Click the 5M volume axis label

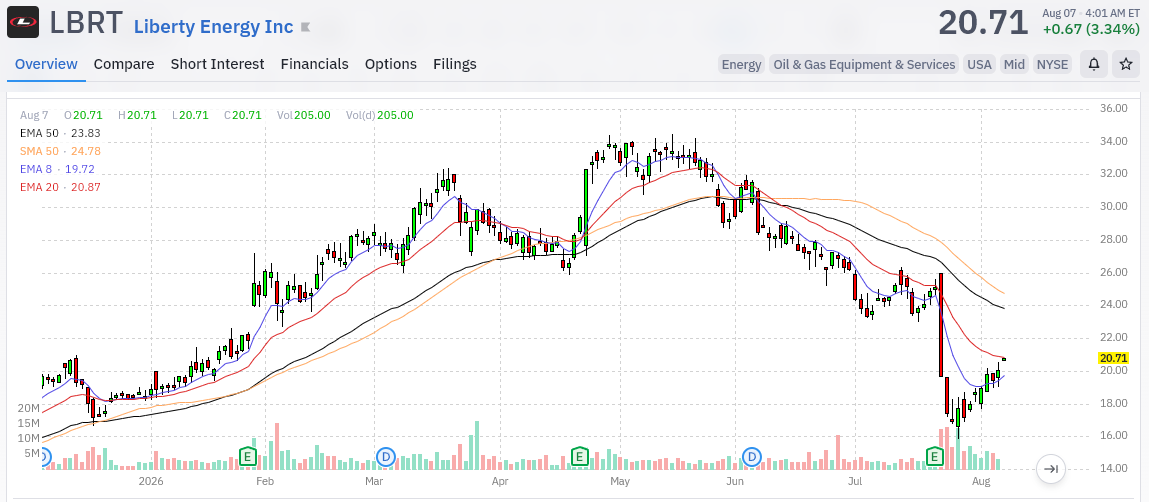[32, 453]
